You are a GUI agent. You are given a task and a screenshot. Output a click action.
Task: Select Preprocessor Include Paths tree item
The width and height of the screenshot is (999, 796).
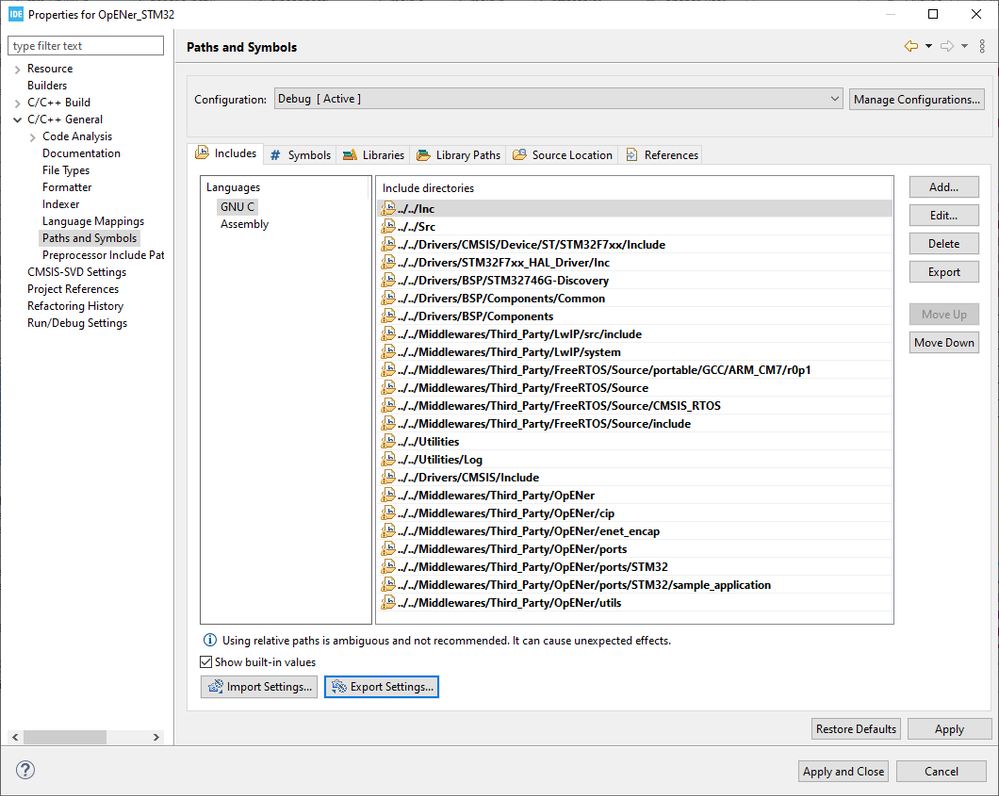coord(103,255)
